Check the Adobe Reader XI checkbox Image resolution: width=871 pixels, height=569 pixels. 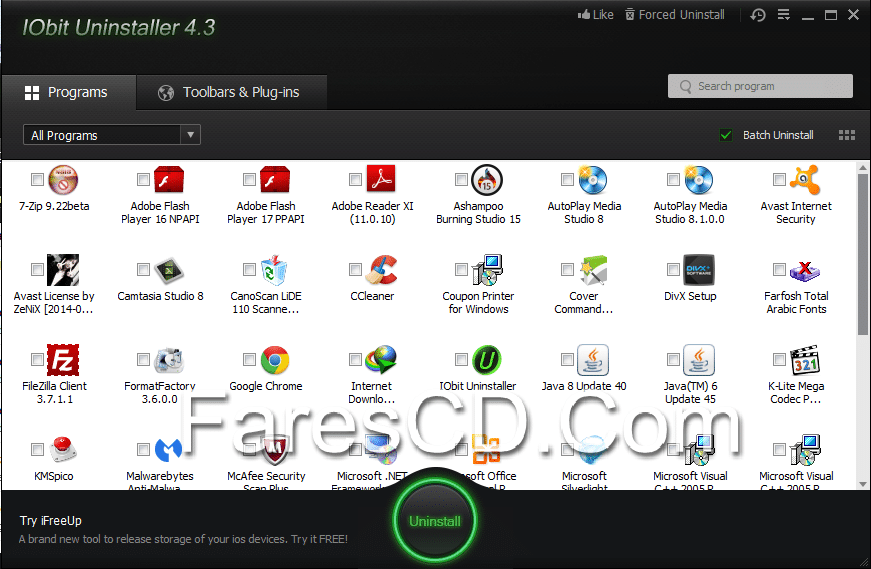click(x=356, y=179)
